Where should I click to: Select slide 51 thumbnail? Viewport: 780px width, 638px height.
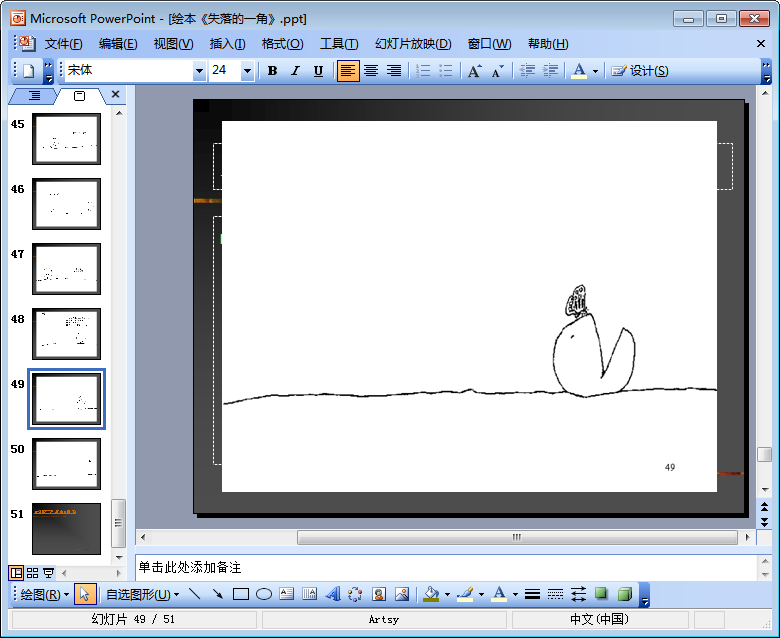(x=67, y=529)
